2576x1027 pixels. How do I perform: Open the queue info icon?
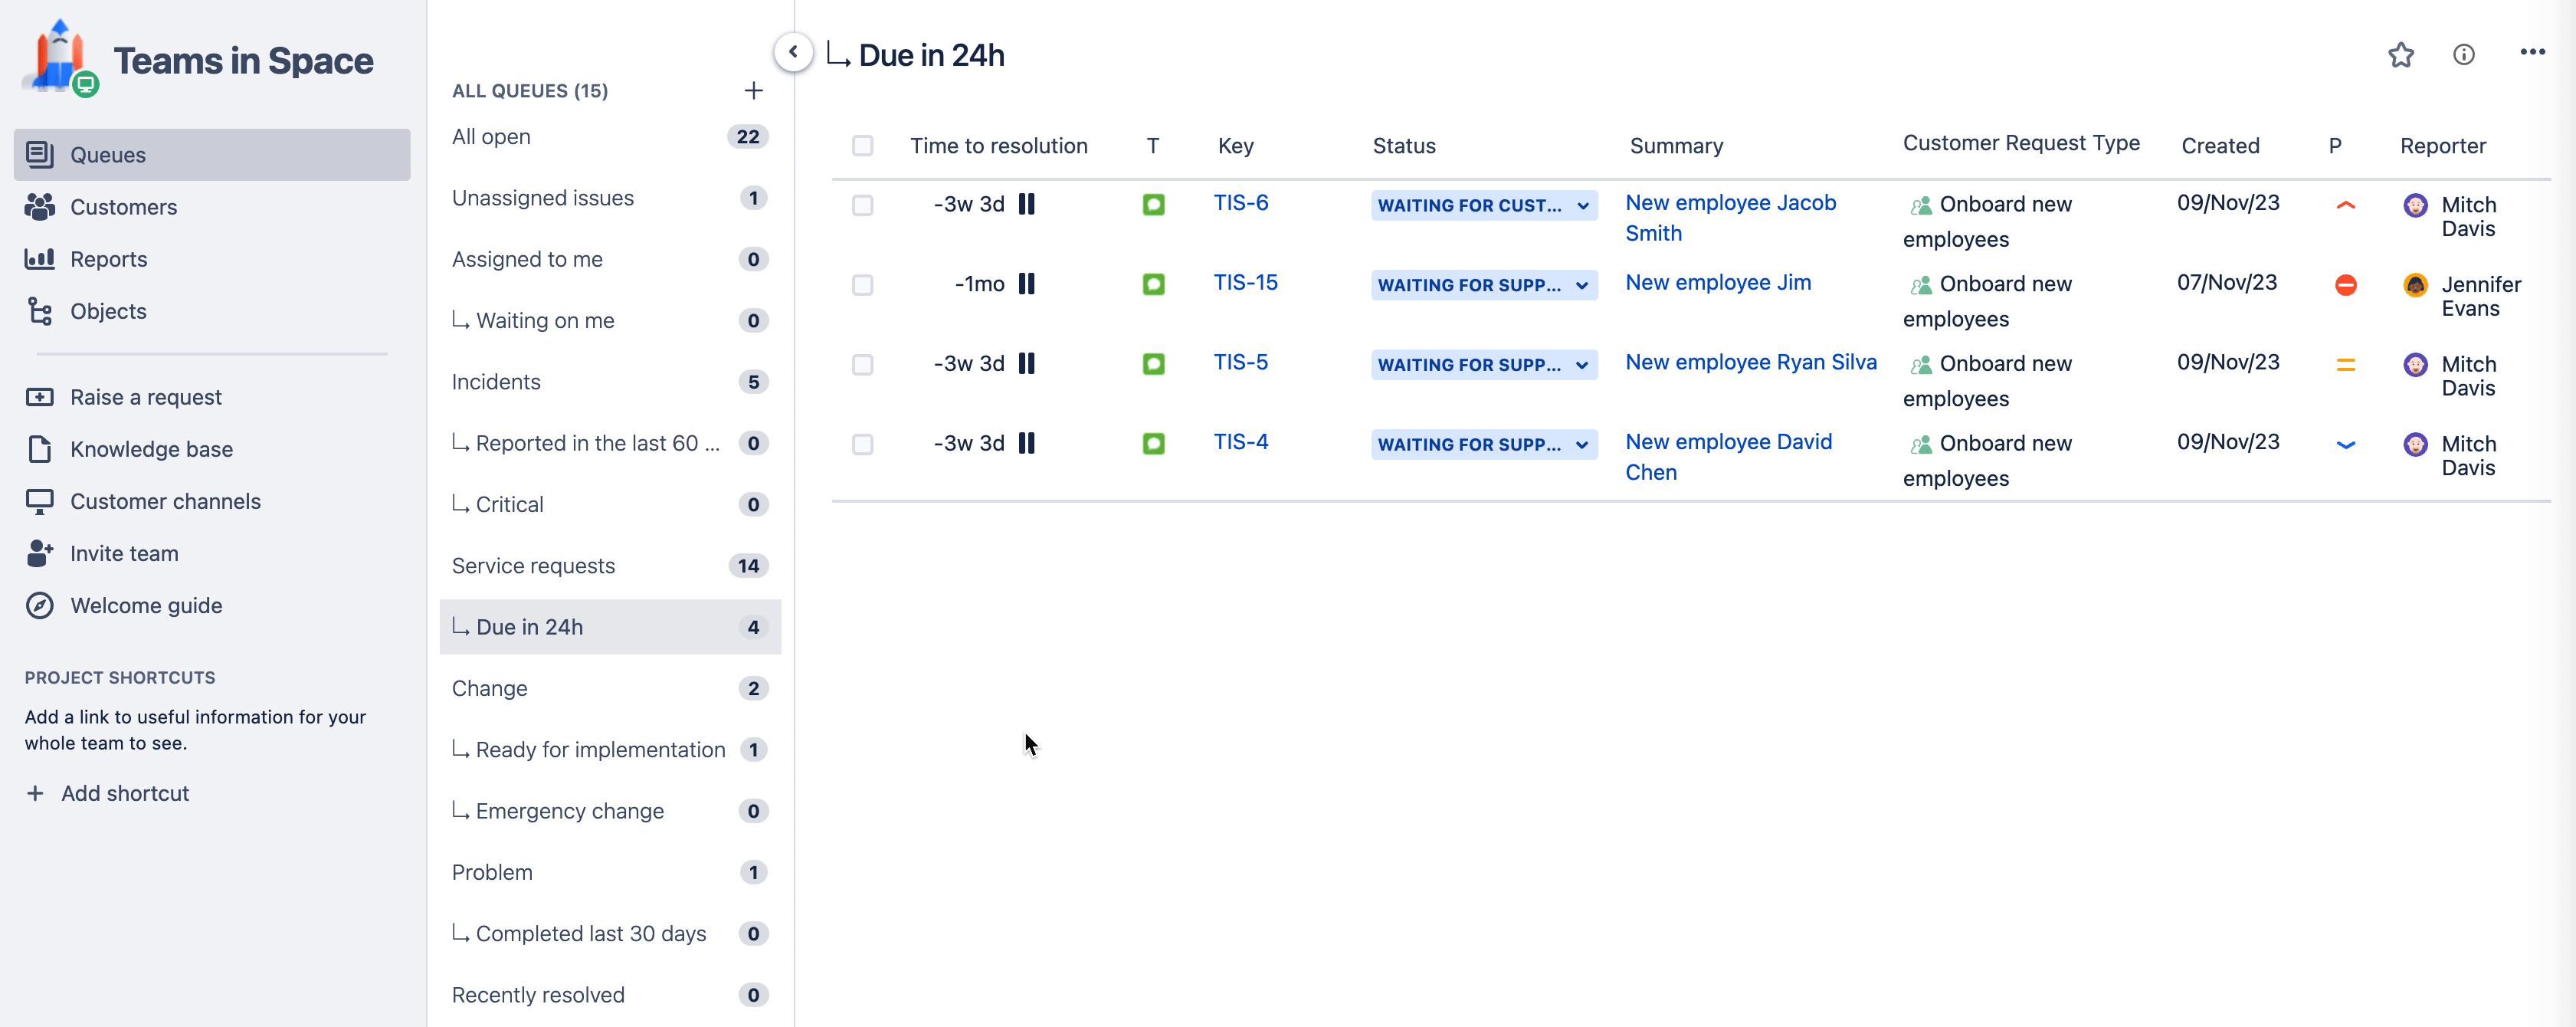pyautogui.click(x=2463, y=55)
